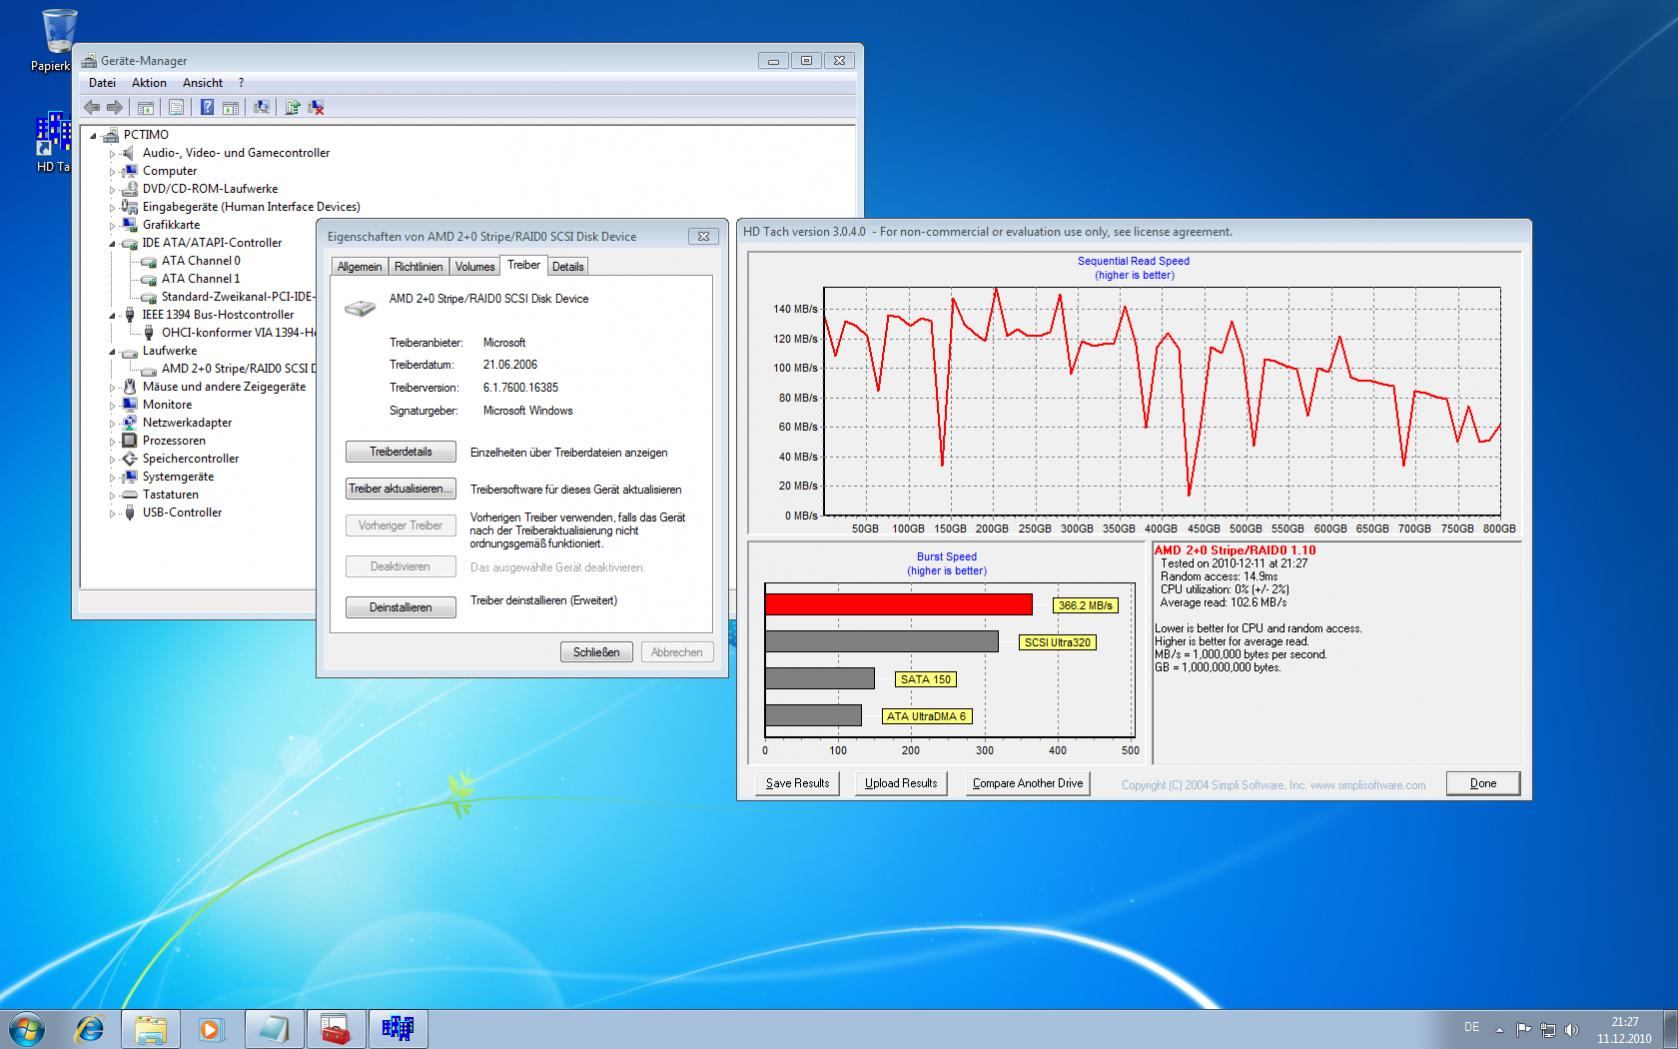Screen dimensions: 1678x1049
Task: Select the PCTIMO computer root node
Action: (146, 134)
